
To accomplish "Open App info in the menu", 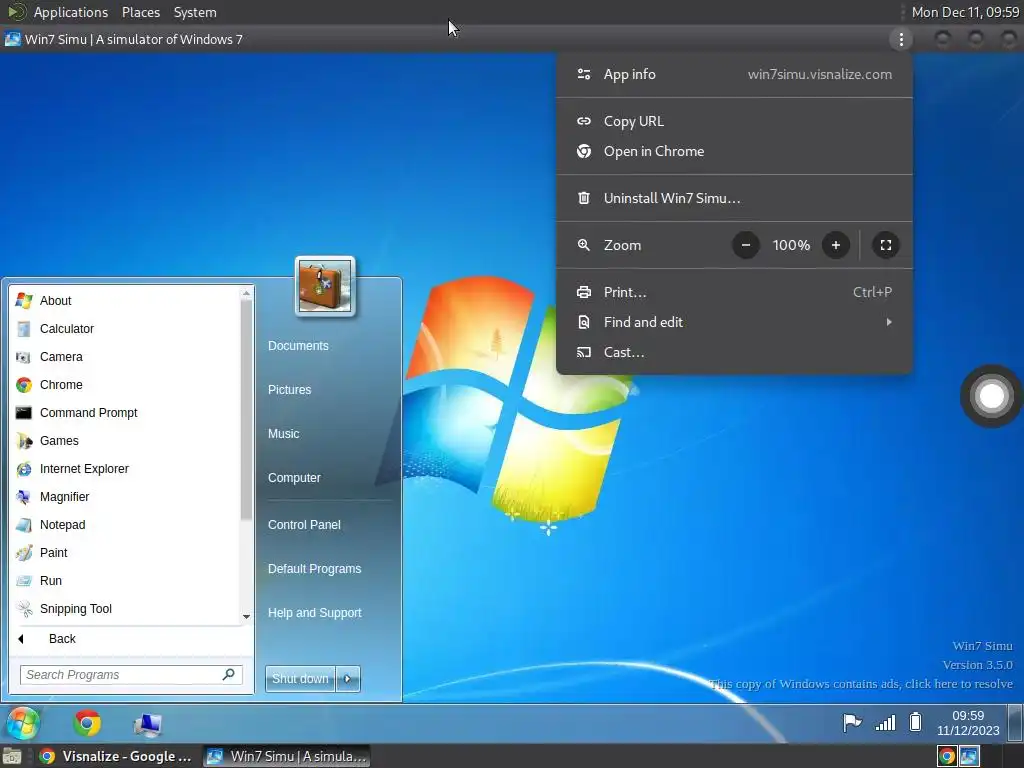I will click(x=734, y=74).
